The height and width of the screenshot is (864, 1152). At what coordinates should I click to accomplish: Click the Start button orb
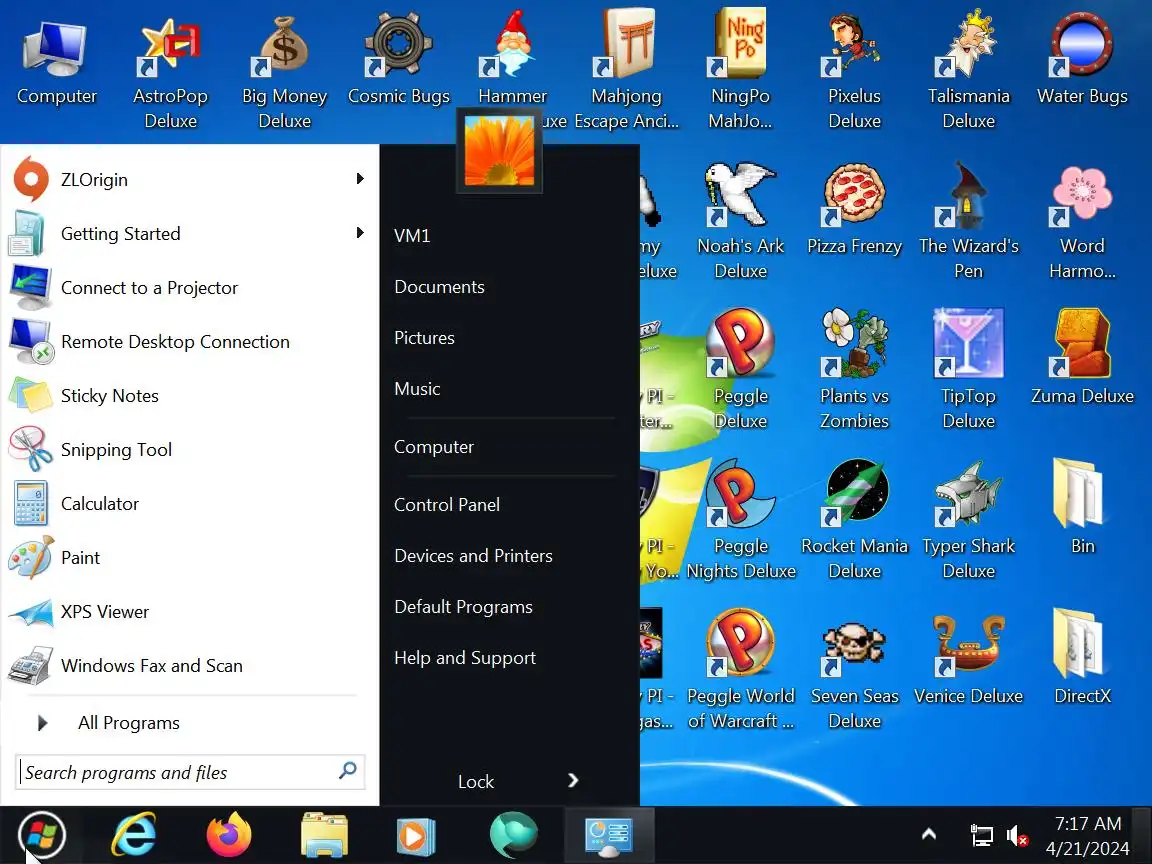click(x=42, y=835)
